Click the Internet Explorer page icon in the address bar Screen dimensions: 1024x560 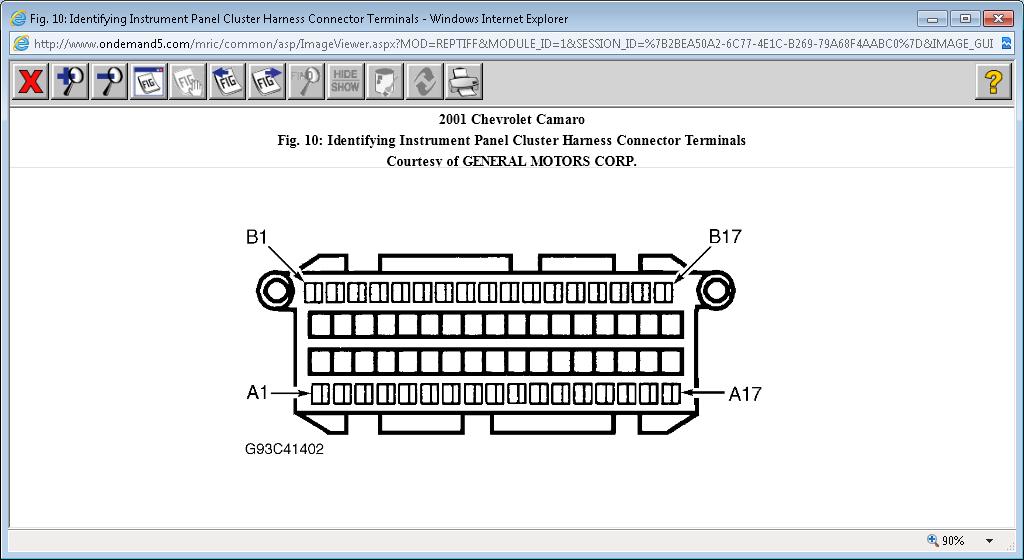point(21,44)
